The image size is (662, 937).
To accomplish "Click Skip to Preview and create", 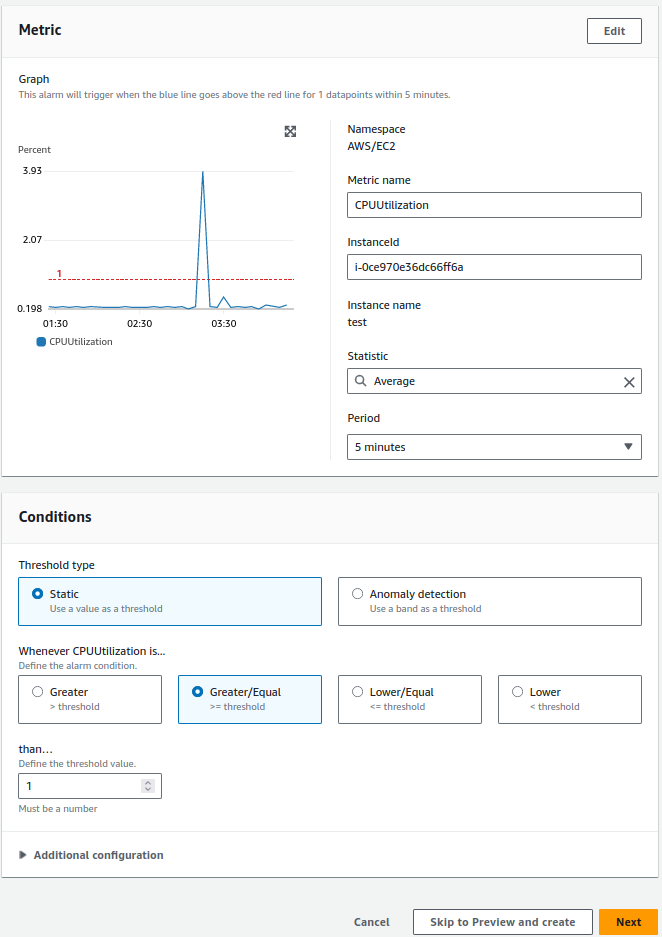I will [502, 922].
